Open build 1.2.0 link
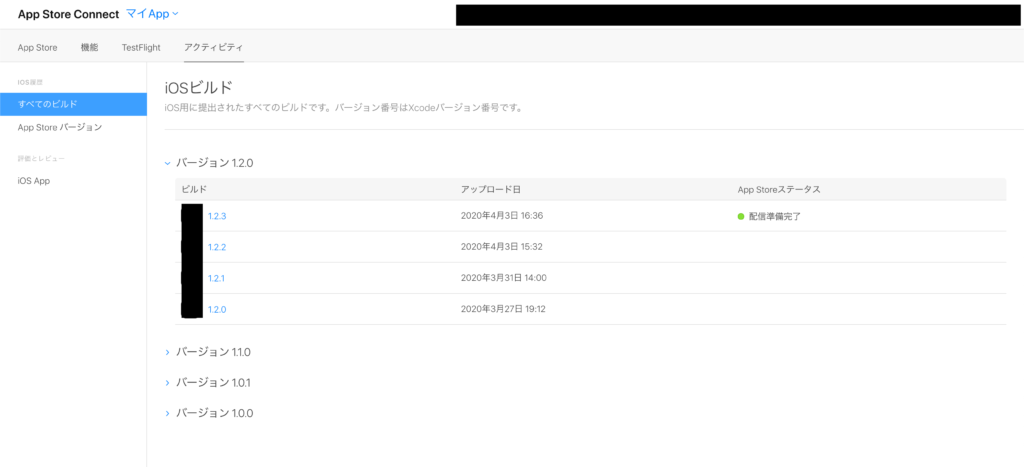This screenshot has width=1024, height=467. tap(217, 309)
